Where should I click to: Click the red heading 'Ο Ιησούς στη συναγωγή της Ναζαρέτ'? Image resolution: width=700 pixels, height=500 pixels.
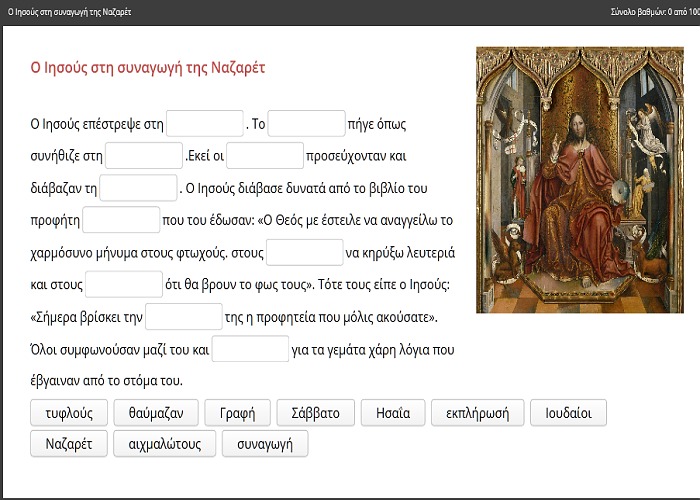click(148, 68)
